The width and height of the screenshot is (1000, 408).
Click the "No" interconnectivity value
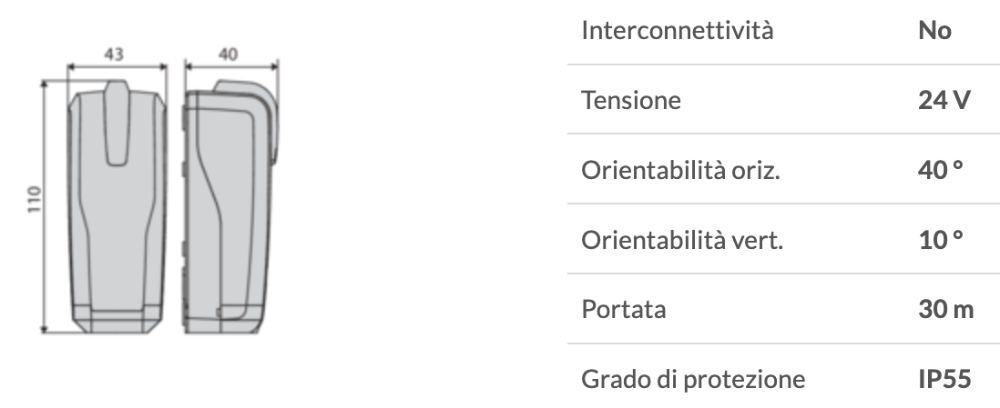[934, 31]
